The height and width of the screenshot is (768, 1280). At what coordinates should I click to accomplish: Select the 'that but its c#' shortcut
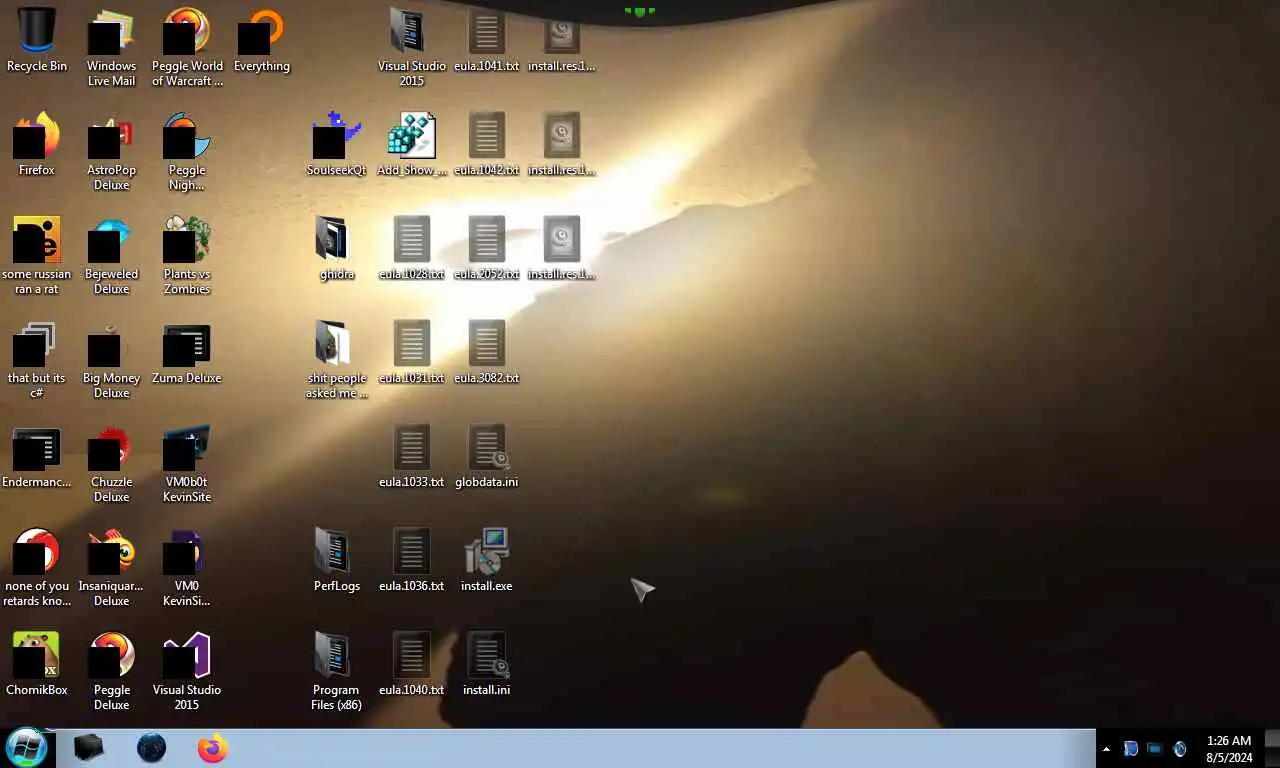tap(37, 359)
